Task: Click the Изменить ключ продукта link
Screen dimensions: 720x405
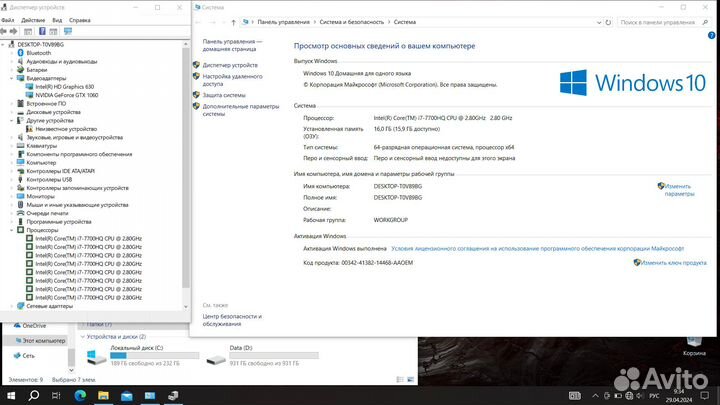Action: [674, 263]
